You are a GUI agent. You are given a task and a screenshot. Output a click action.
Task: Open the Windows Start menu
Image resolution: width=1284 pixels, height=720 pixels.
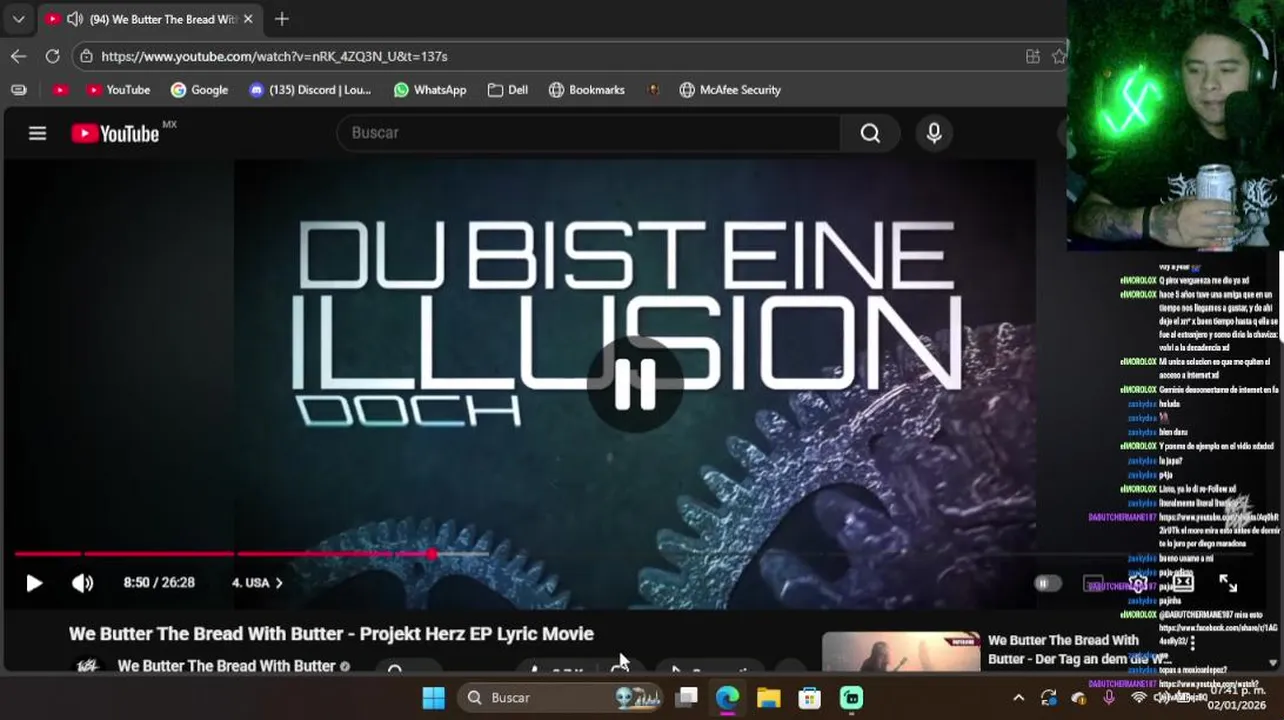(433, 698)
